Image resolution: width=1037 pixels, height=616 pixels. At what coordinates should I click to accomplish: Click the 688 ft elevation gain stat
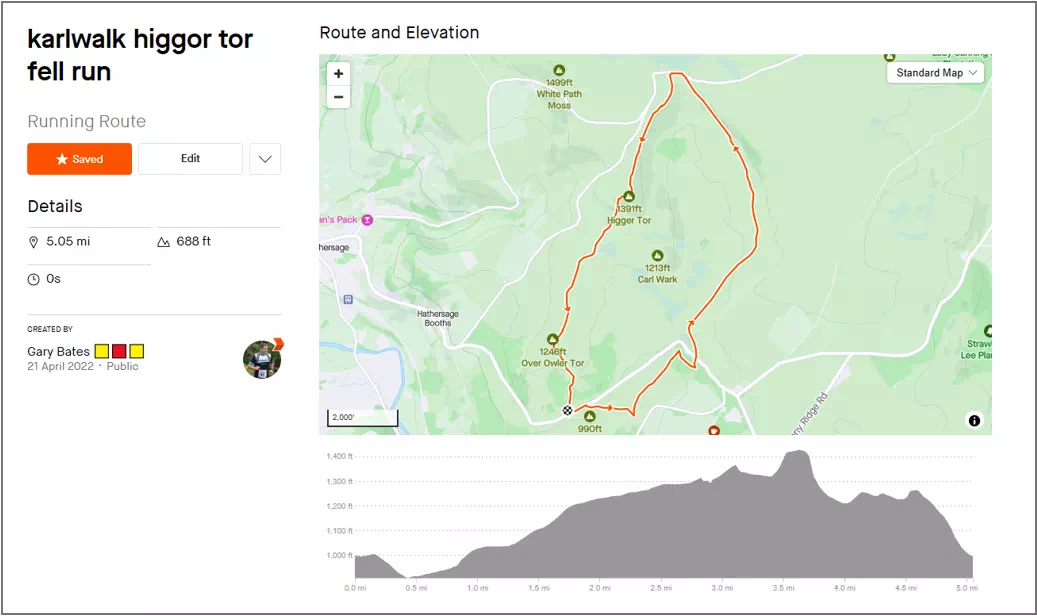click(x=193, y=242)
